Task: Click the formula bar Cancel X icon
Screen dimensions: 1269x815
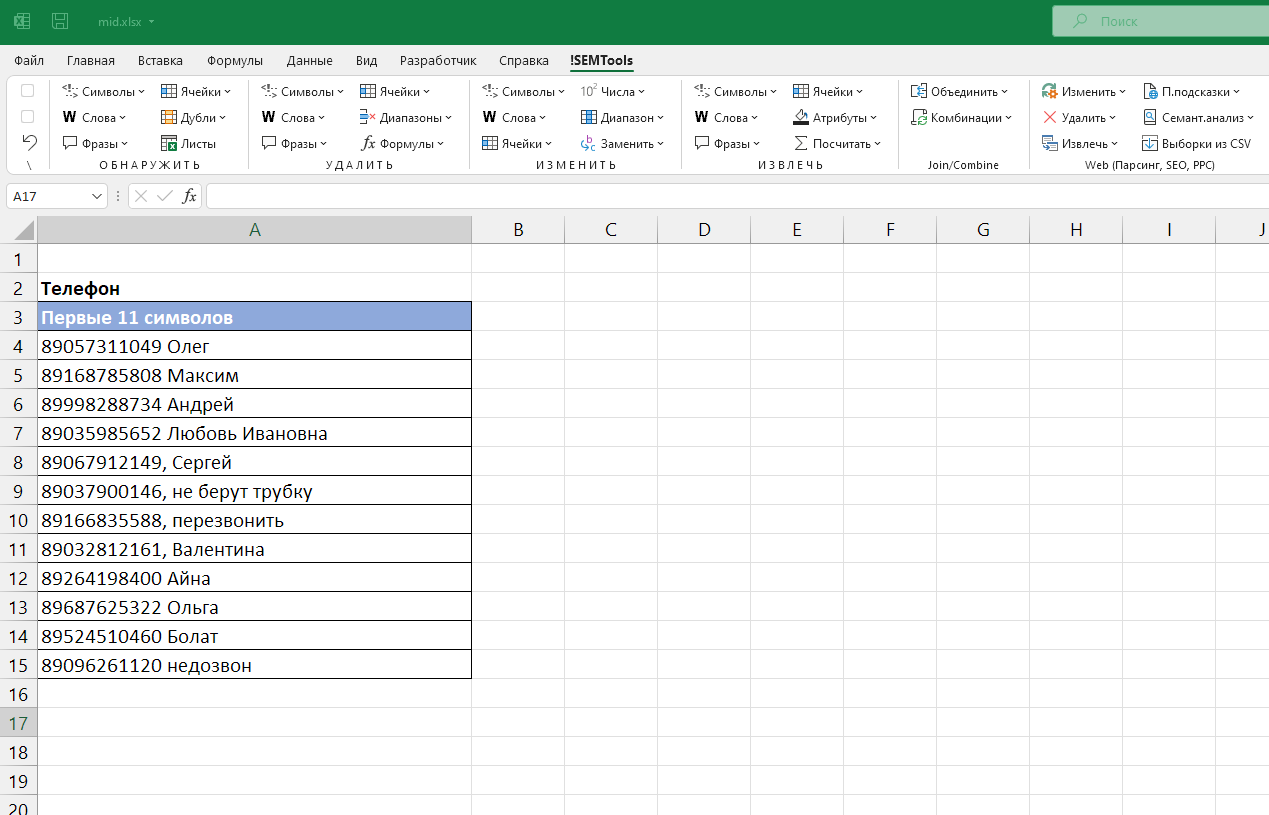Action: click(x=141, y=196)
